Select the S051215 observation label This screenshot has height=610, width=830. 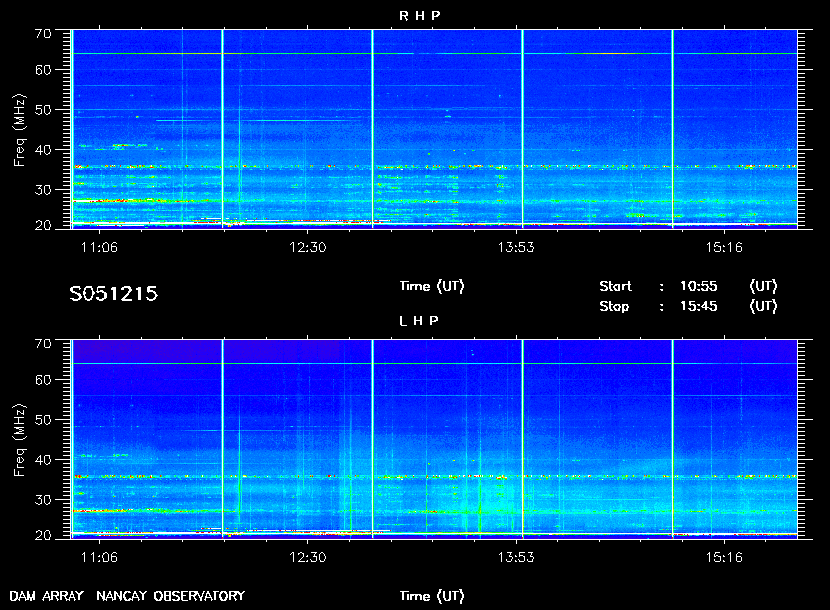[114, 293]
